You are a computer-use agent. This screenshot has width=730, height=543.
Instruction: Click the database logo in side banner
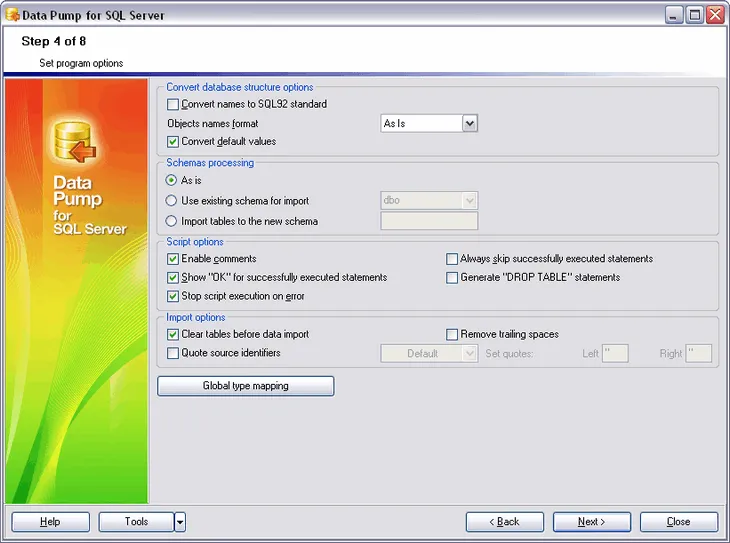74,142
